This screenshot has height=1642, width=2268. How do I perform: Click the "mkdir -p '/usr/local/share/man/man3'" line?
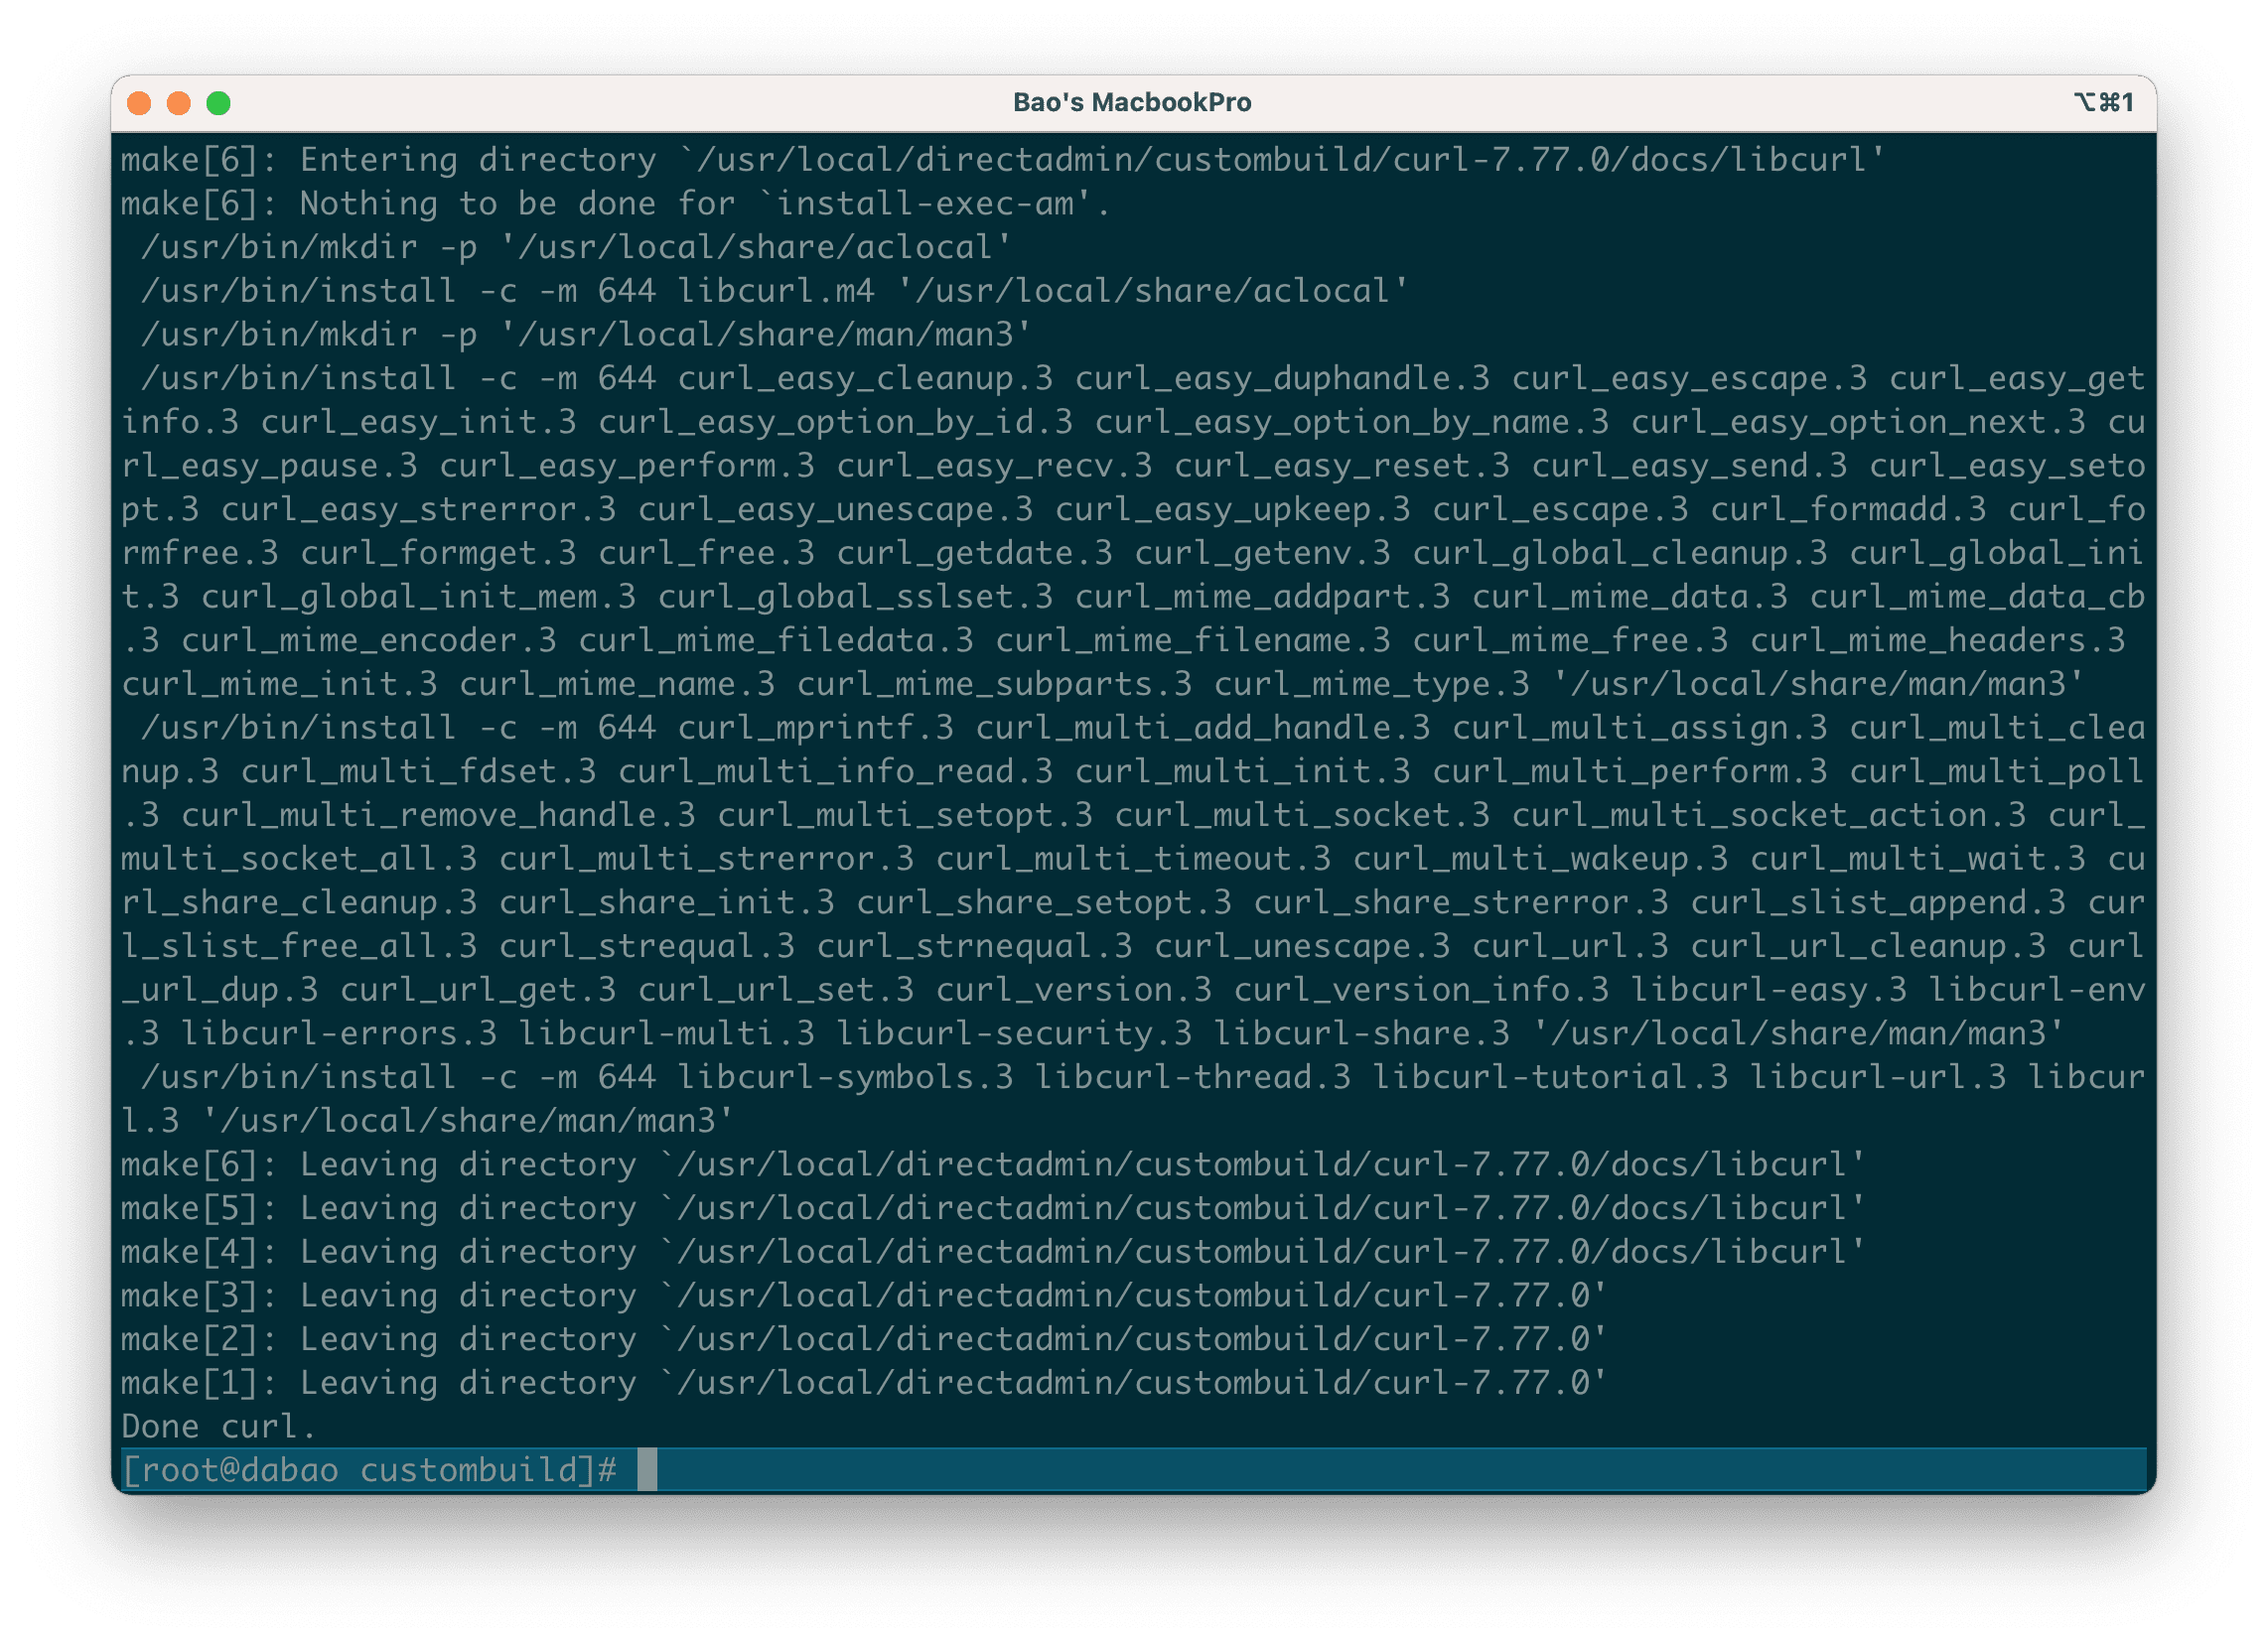[587, 334]
